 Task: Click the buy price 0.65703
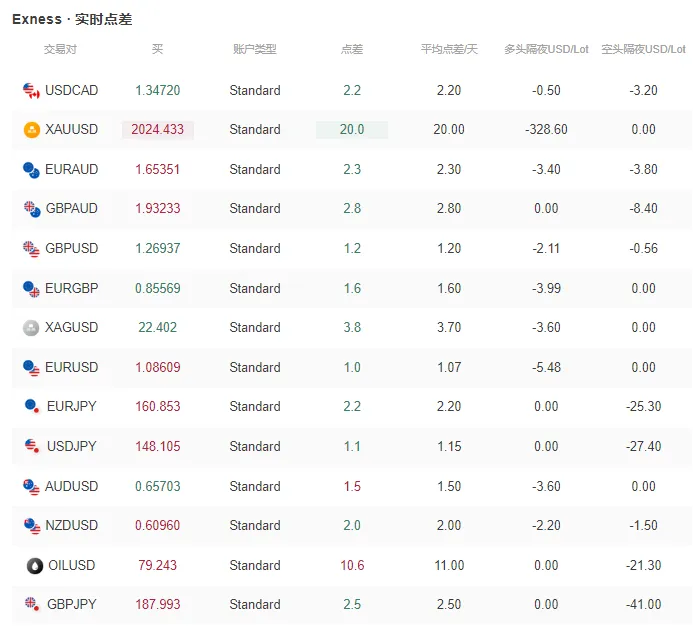[158, 487]
